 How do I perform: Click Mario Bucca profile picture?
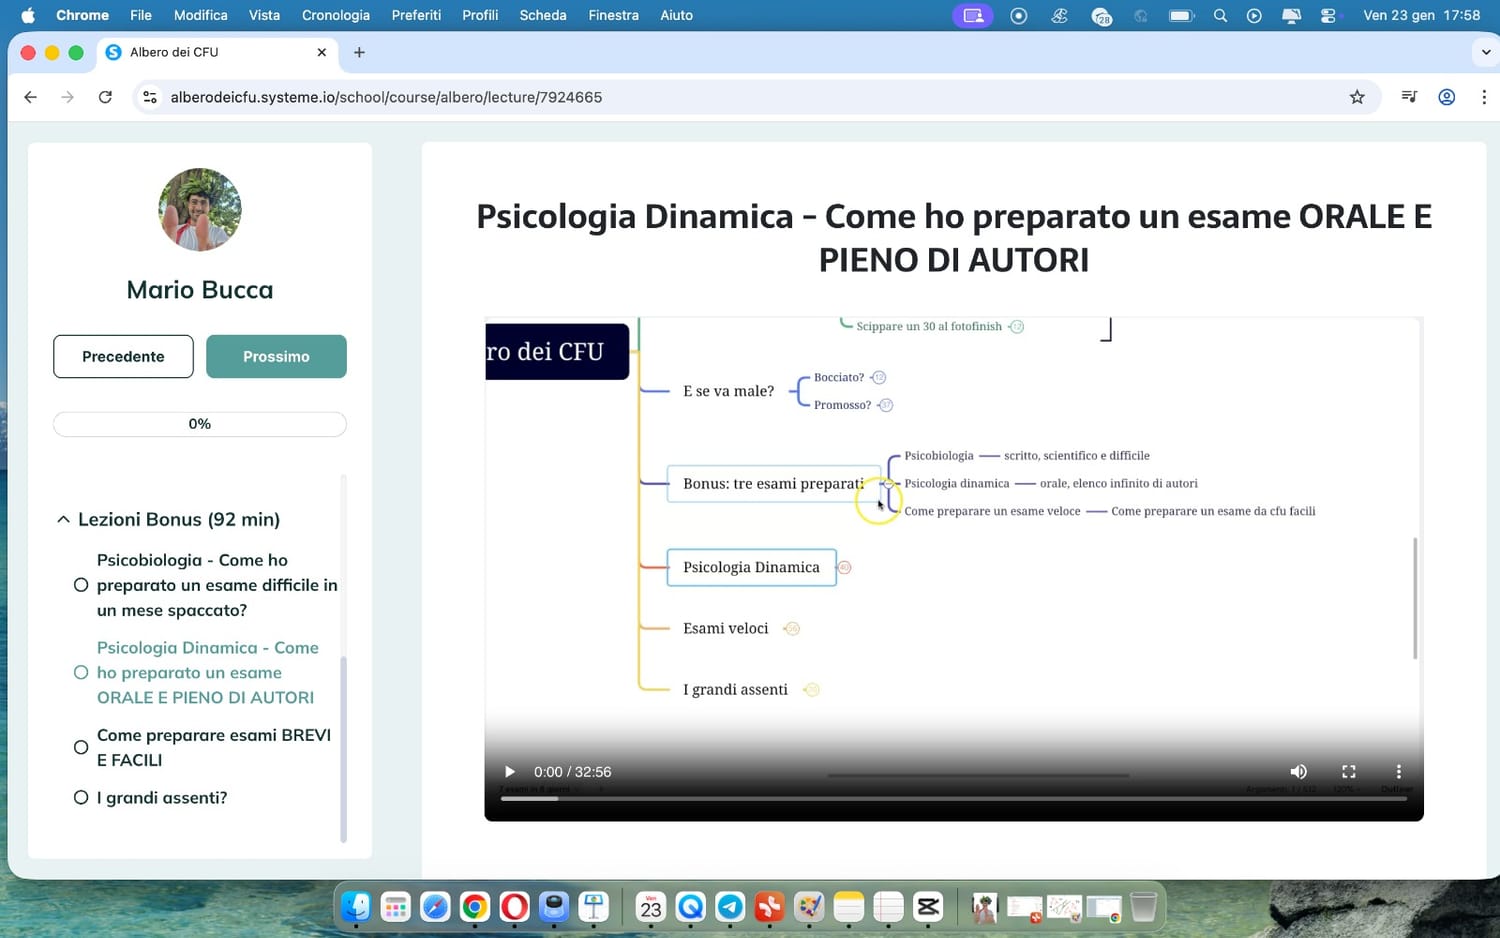pos(200,209)
